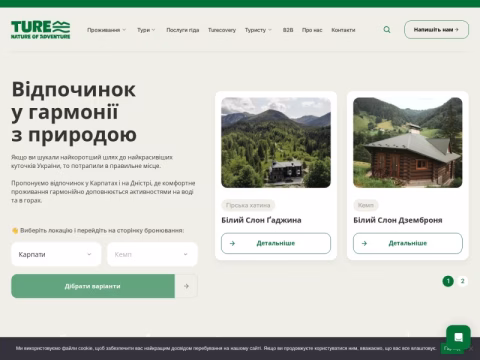Screen dimensions: 480x360
Task: Open Turecovery menu item
Action: tap(222, 30)
